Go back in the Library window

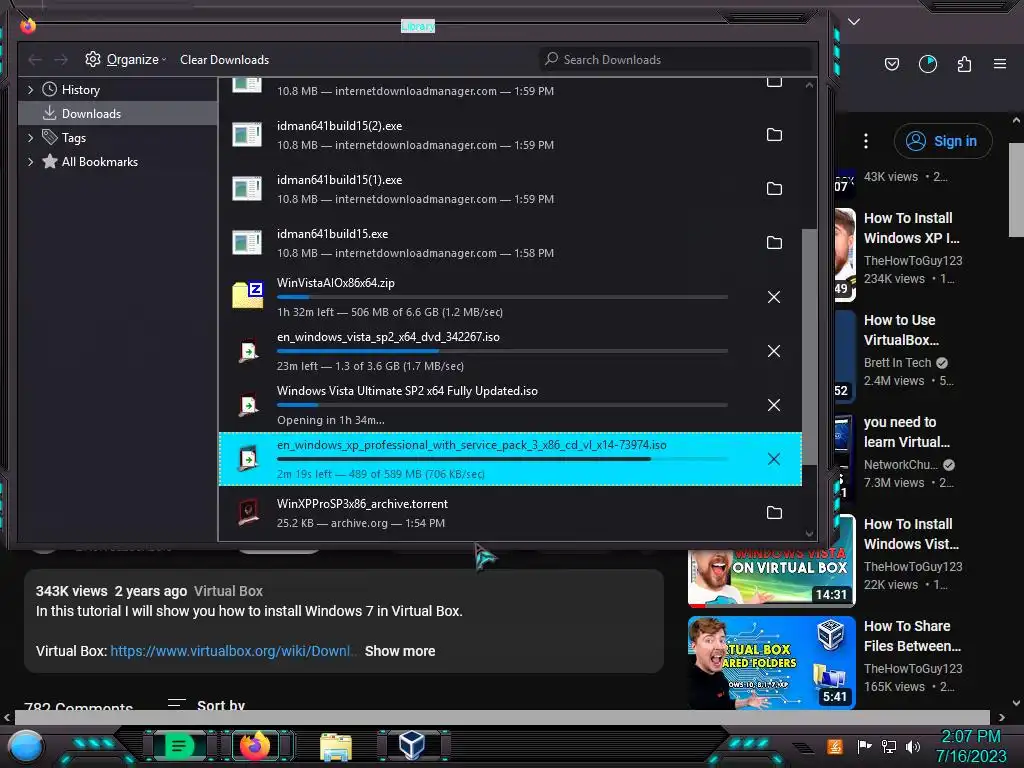tap(35, 60)
